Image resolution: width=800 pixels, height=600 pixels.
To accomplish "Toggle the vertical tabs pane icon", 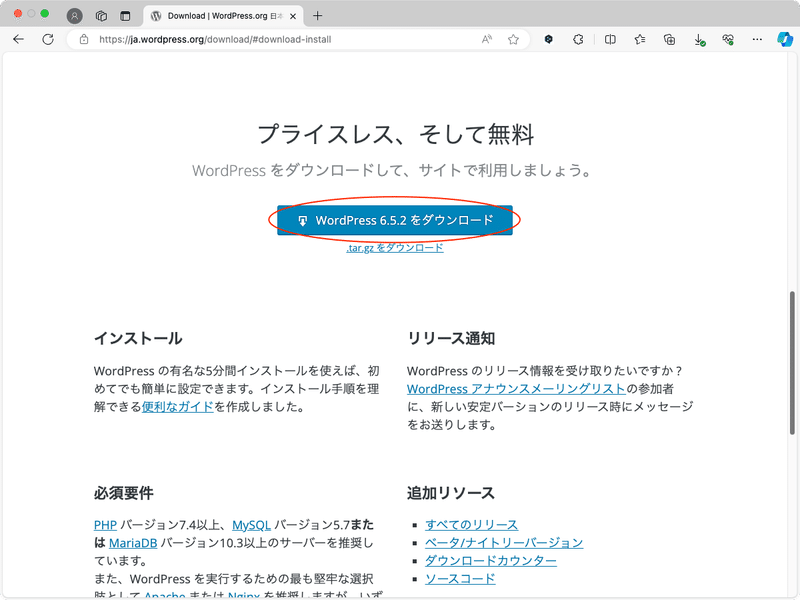I will (125, 16).
